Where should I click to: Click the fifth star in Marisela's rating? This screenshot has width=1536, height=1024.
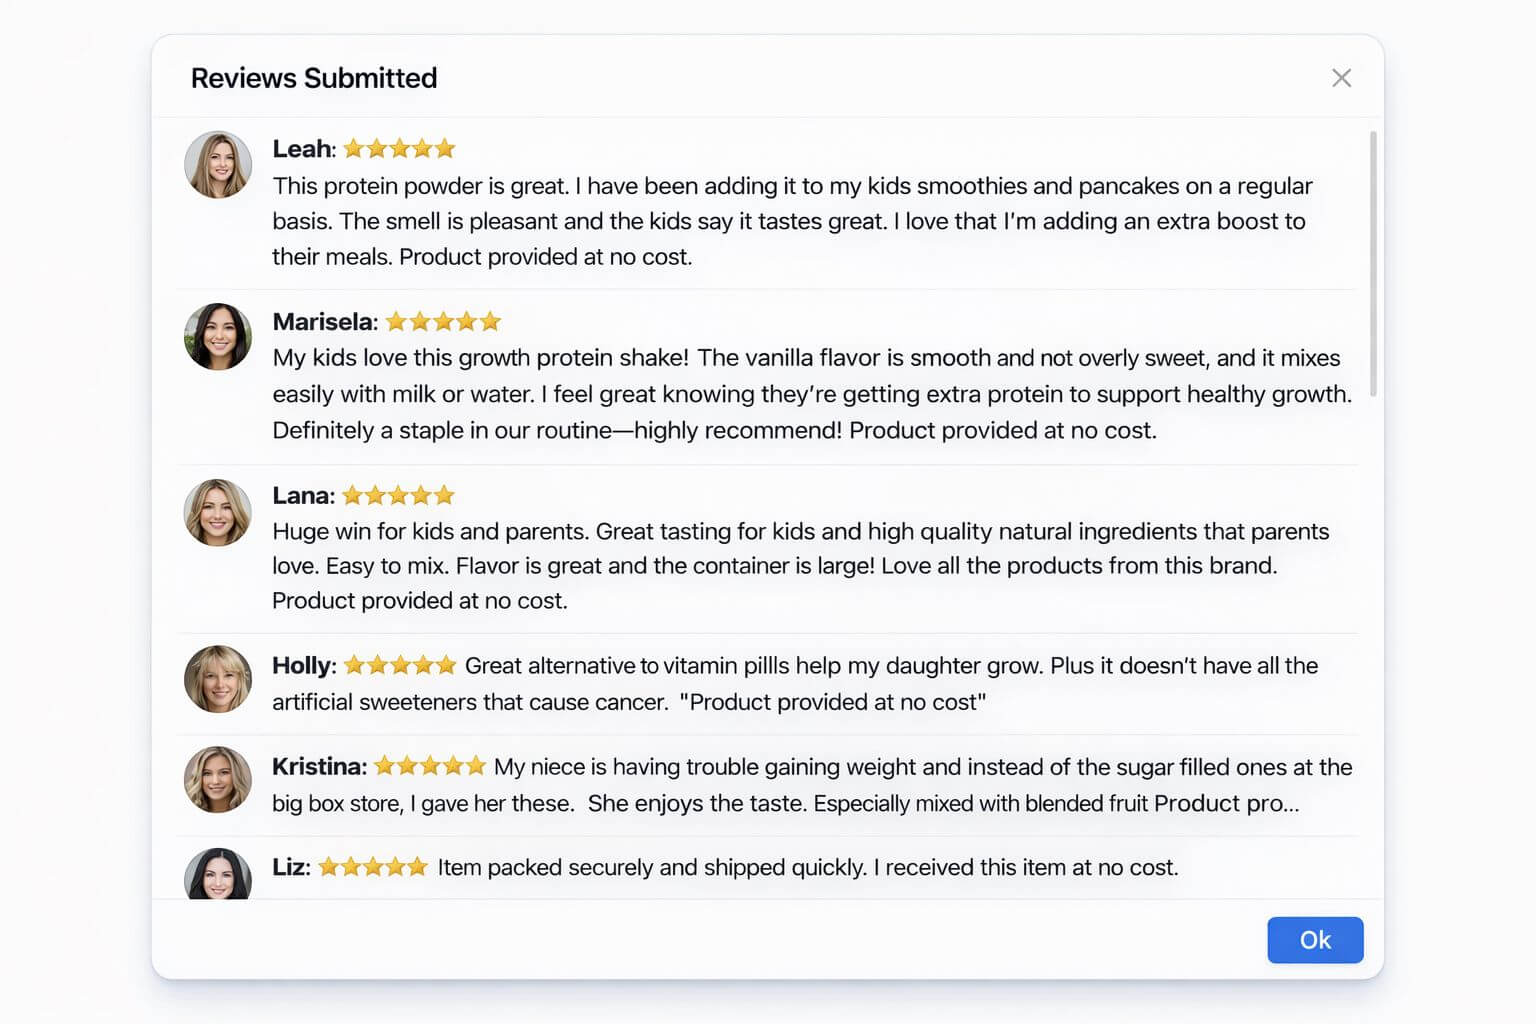tap(491, 321)
